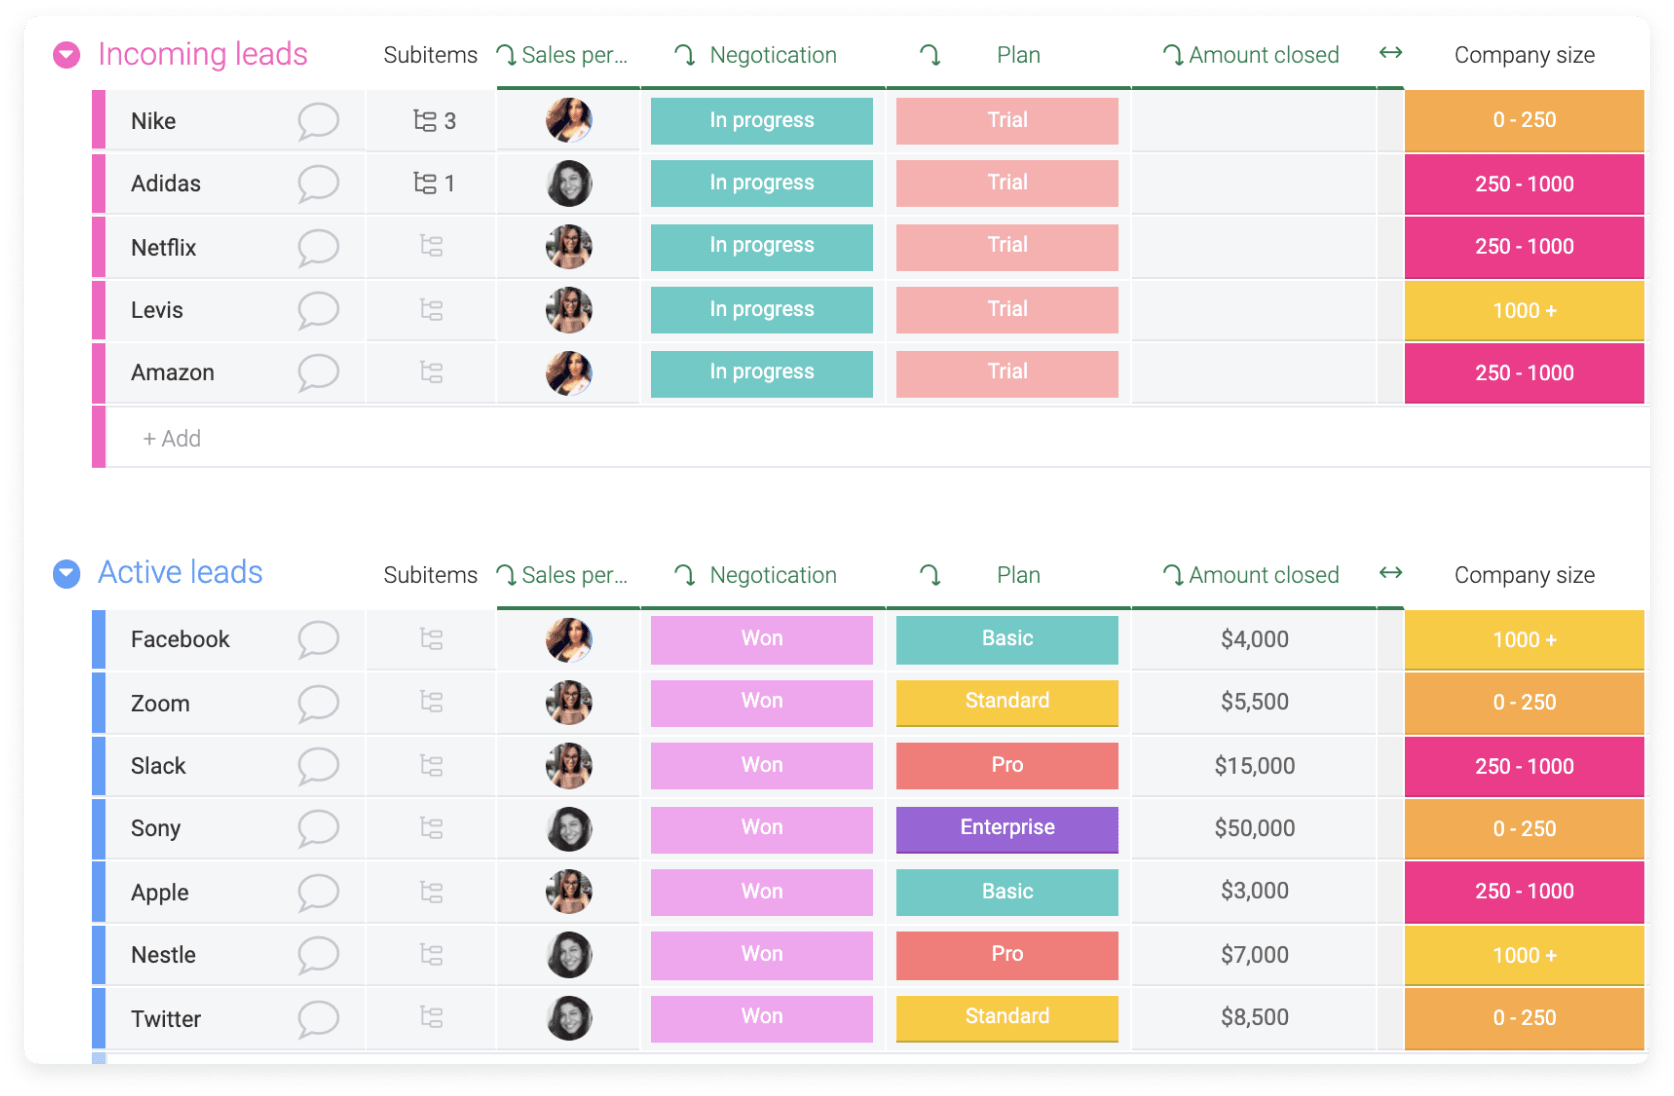Click Amount closed column header in Active leads

coord(1263,575)
